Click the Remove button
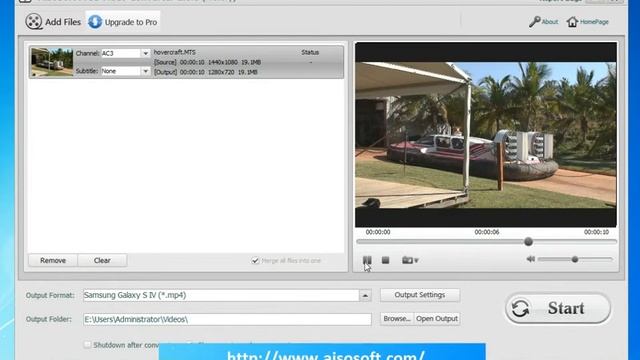 [x=53, y=260]
